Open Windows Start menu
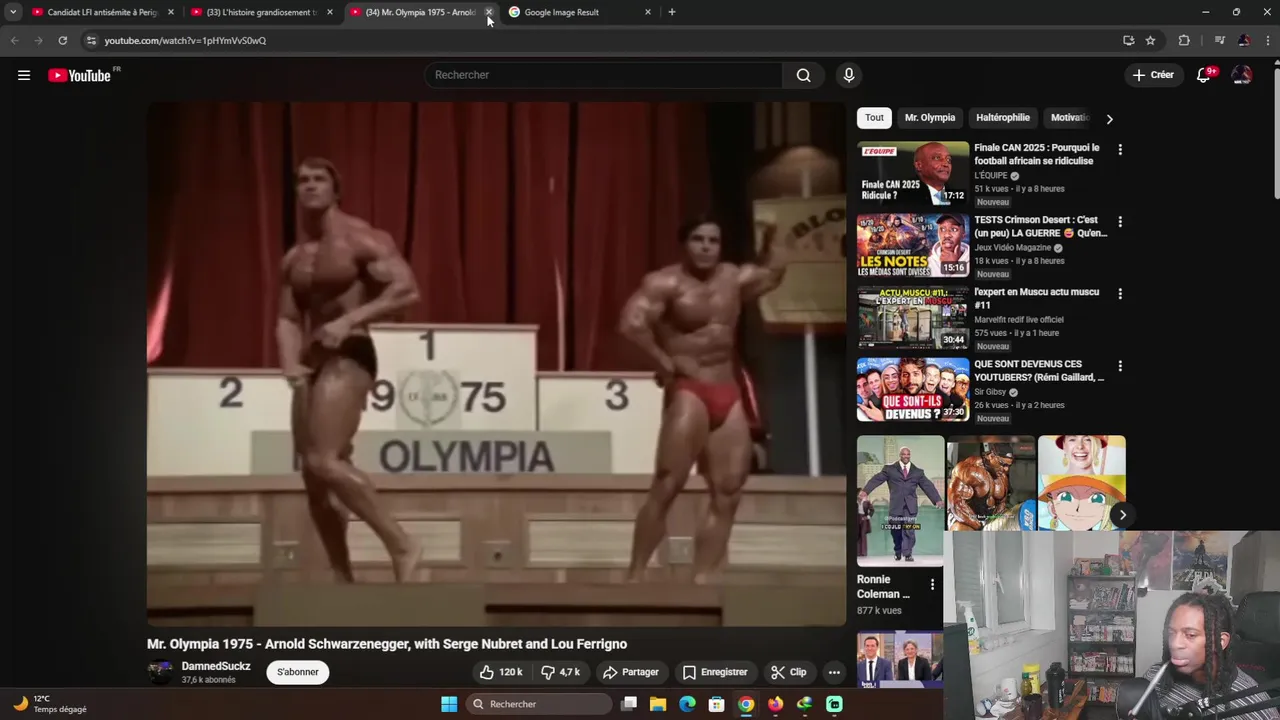Screen dimensions: 1280x720 449,704
